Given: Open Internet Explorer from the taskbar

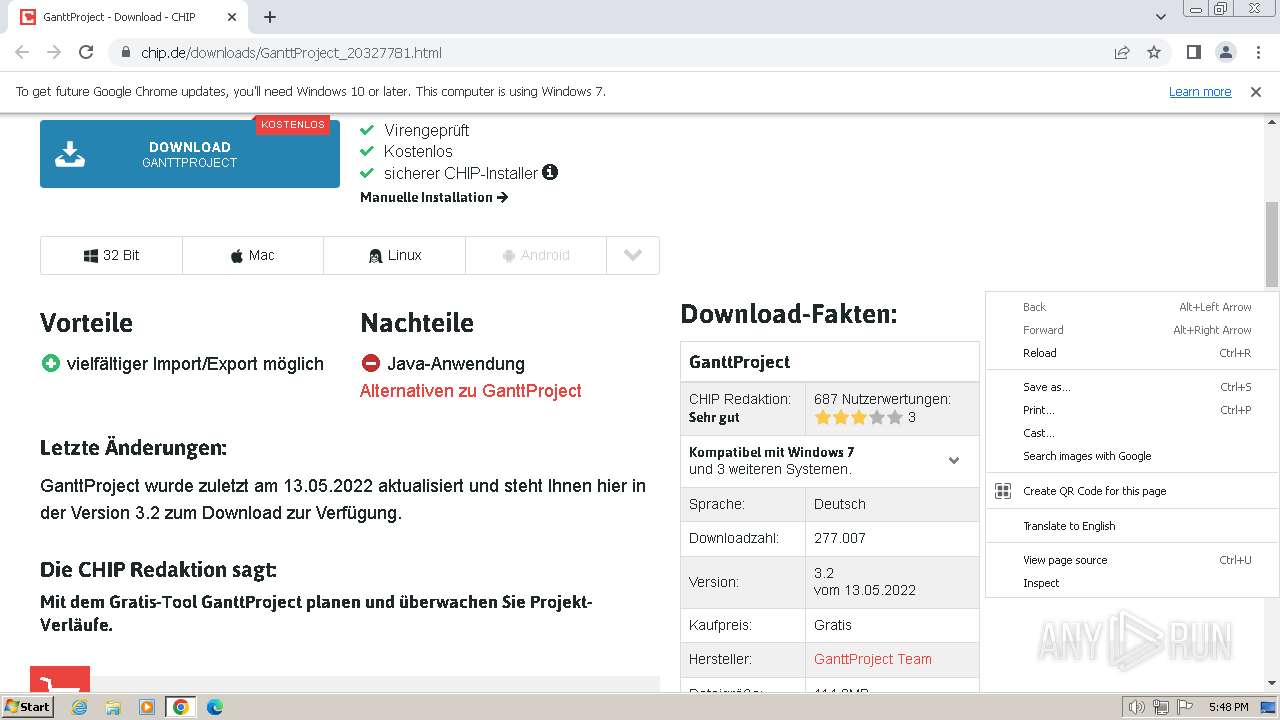Looking at the screenshot, I should [x=79, y=707].
